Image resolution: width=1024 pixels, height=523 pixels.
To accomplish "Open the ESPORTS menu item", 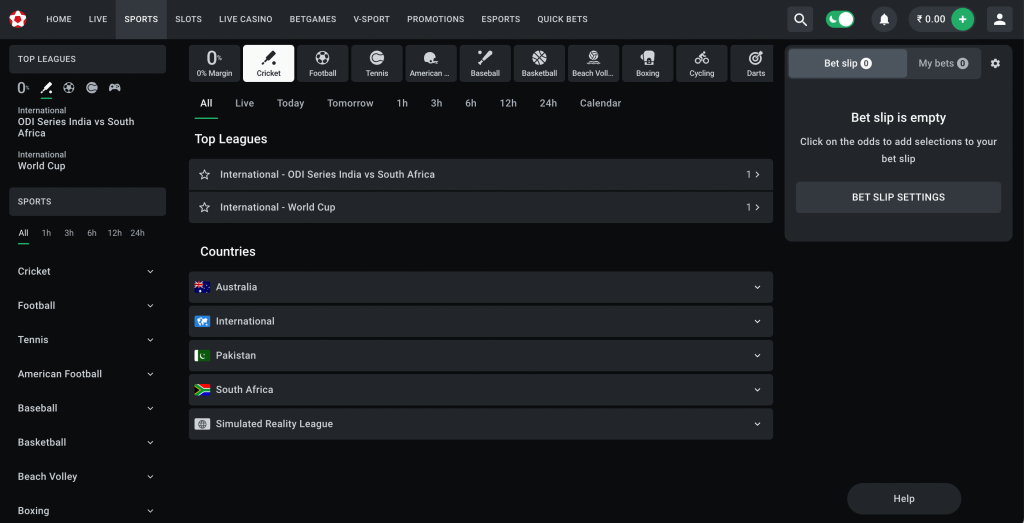I will (501, 20).
